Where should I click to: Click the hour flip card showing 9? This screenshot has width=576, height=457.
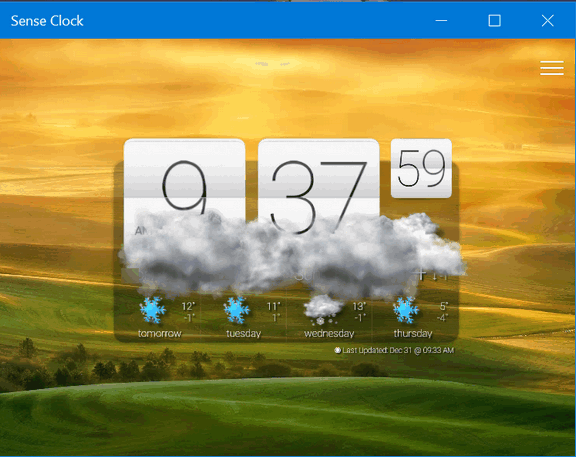click(x=184, y=187)
